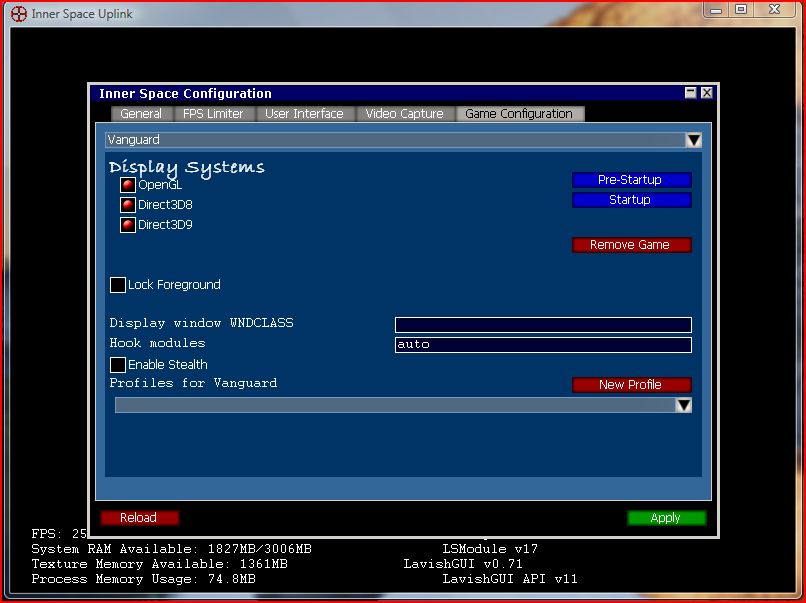Remove the Vanguard game entry
This screenshot has width=806, height=603.
[x=631, y=244]
